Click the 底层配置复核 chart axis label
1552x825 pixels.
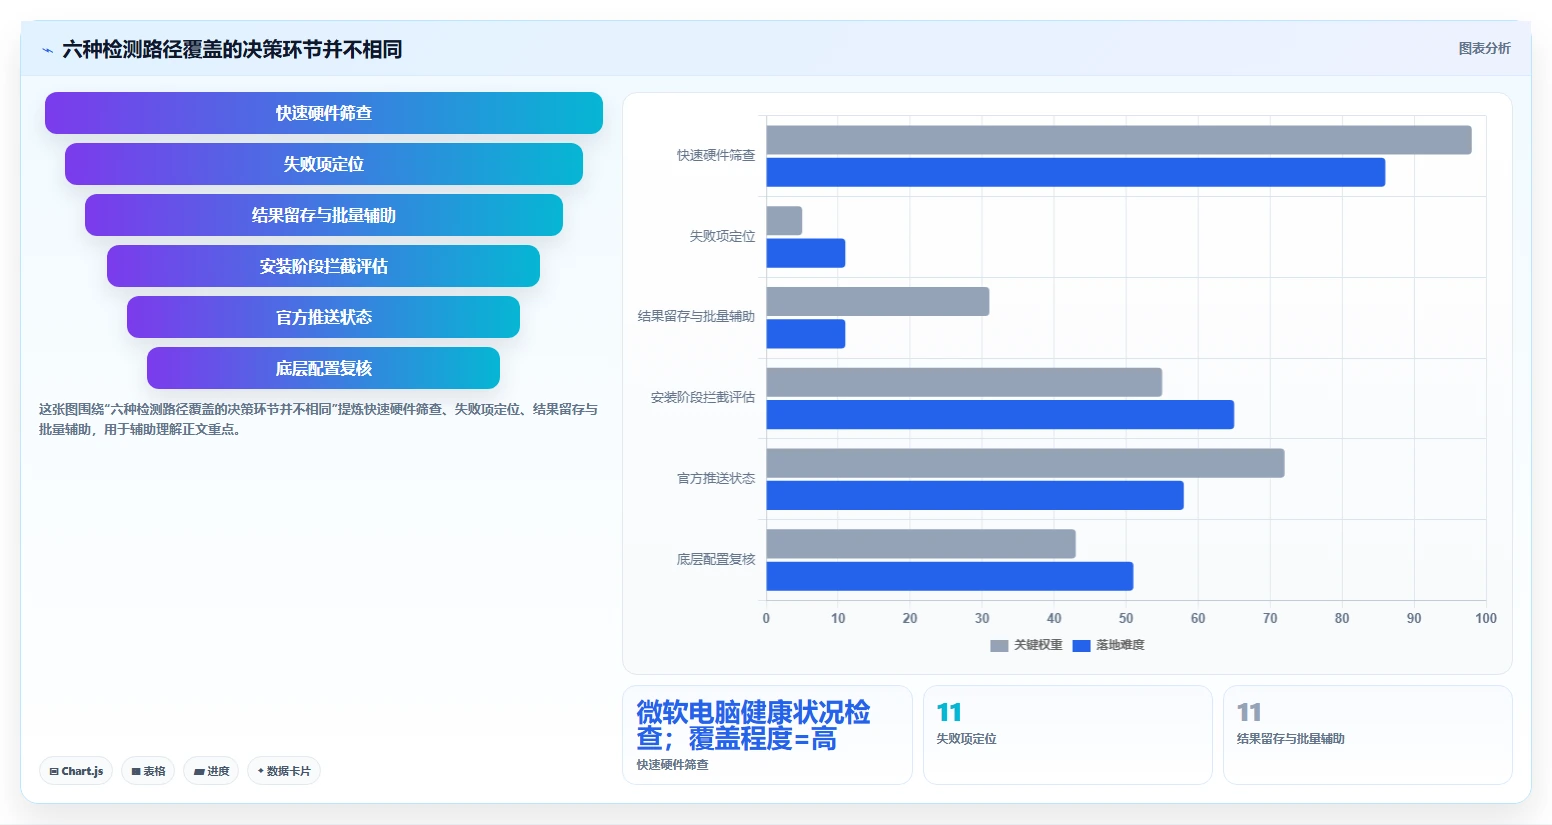point(716,559)
